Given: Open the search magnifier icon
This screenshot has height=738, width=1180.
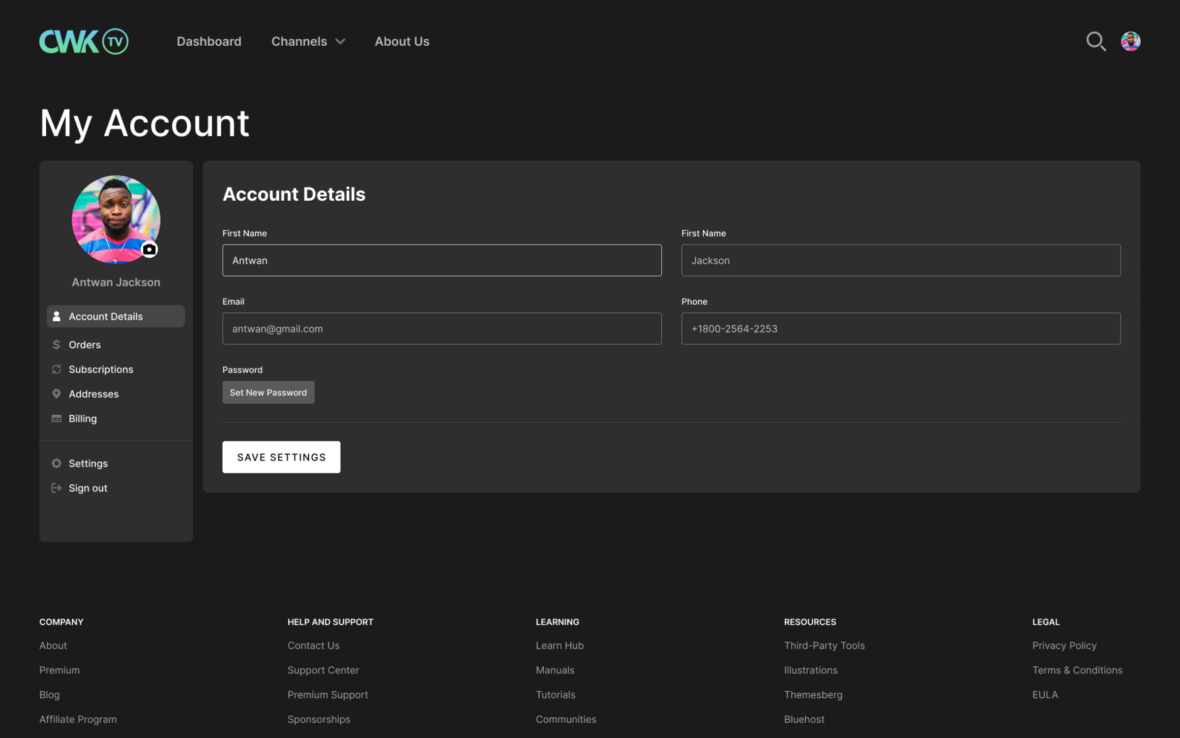Looking at the screenshot, I should (x=1095, y=41).
